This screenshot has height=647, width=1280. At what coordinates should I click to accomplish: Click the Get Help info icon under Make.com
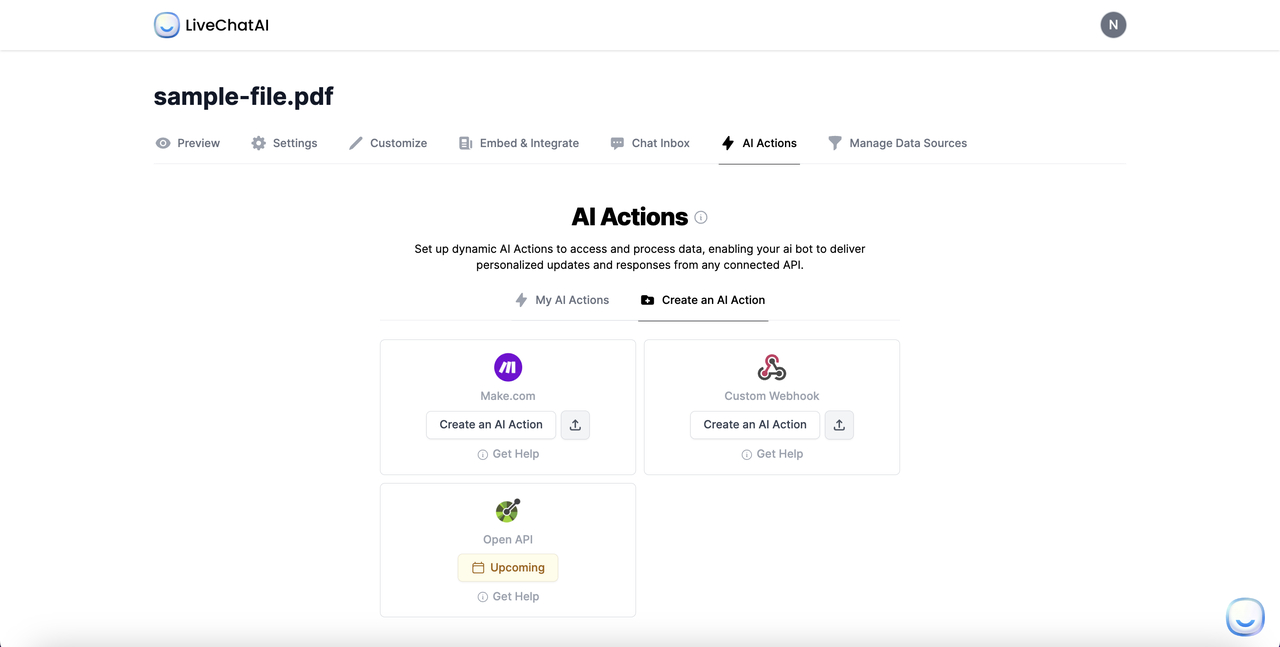482,453
